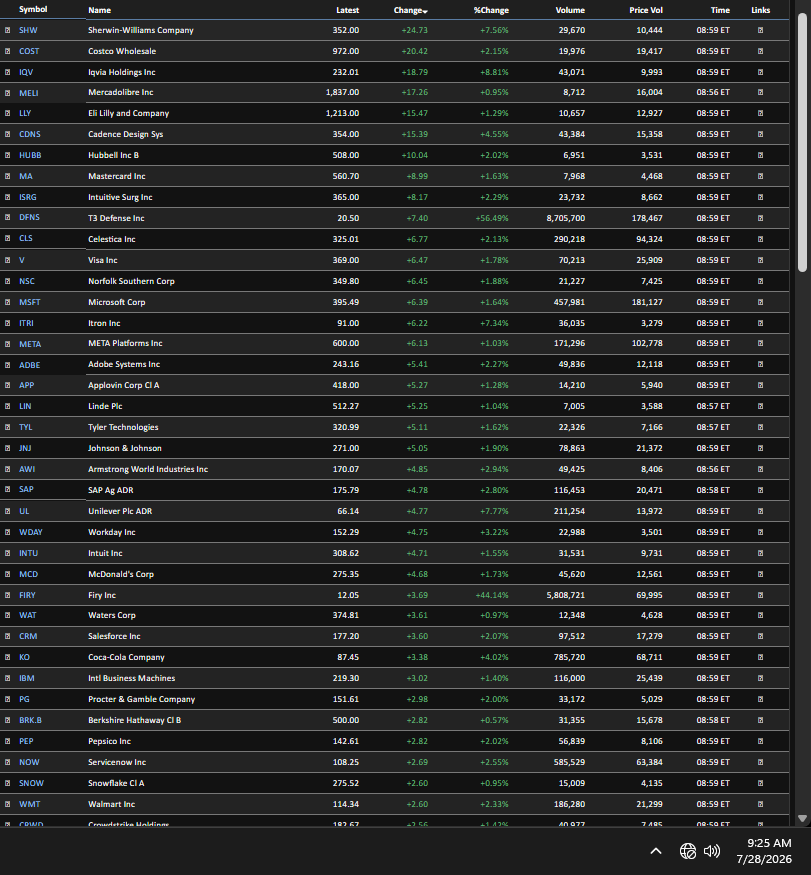Screen dimensions: 811x875
Task: Open the Links icon for ADBE row
Action: point(760,364)
